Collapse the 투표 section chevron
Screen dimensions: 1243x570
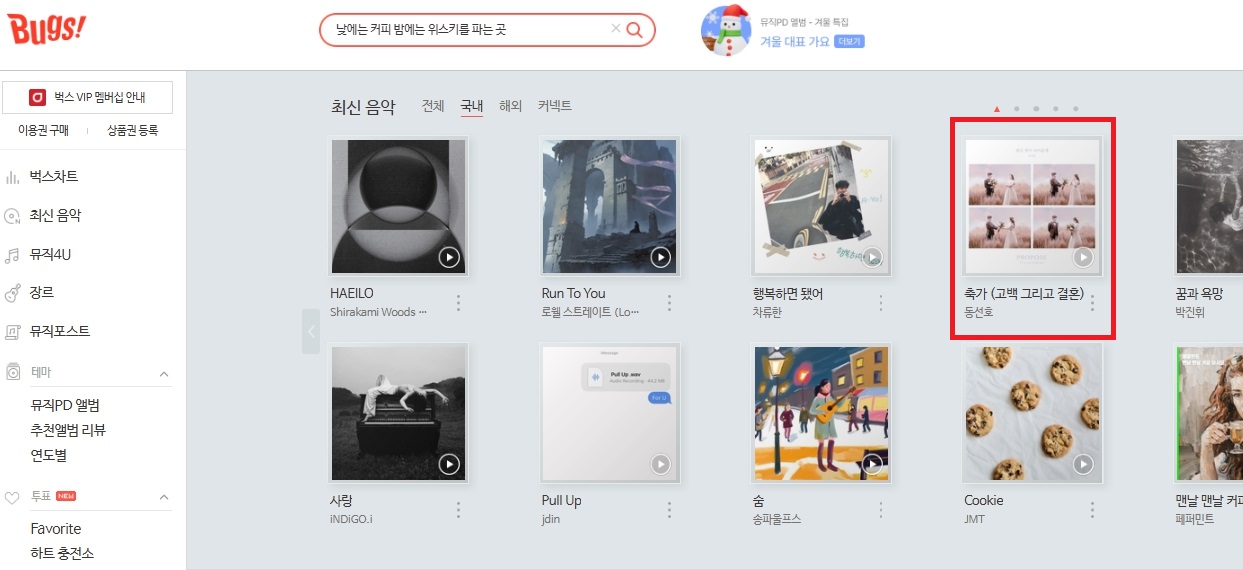pos(164,497)
